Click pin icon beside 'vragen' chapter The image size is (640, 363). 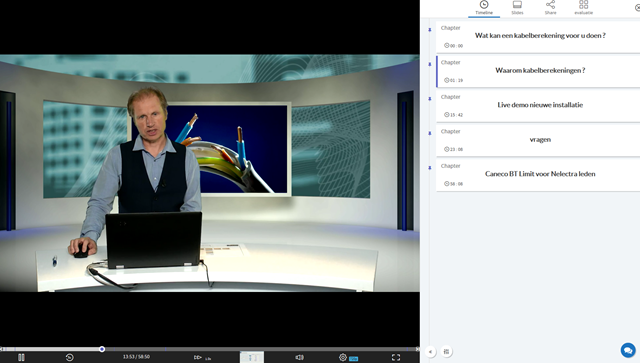coord(430,133)
